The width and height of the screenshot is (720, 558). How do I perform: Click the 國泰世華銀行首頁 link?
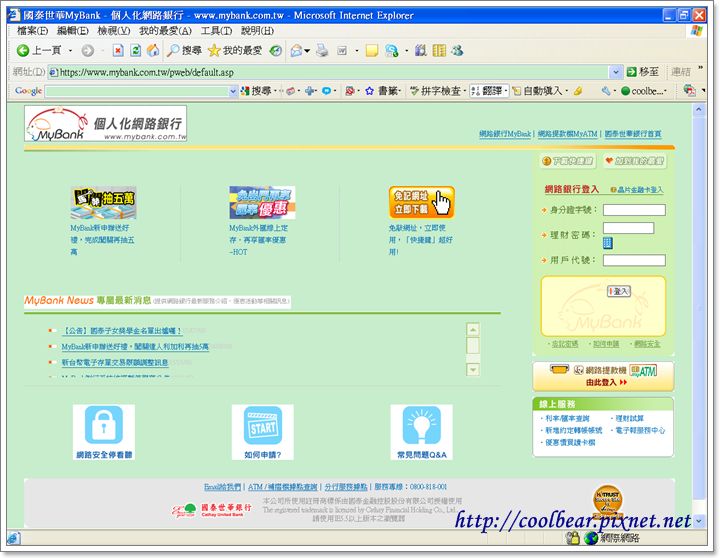633,134
